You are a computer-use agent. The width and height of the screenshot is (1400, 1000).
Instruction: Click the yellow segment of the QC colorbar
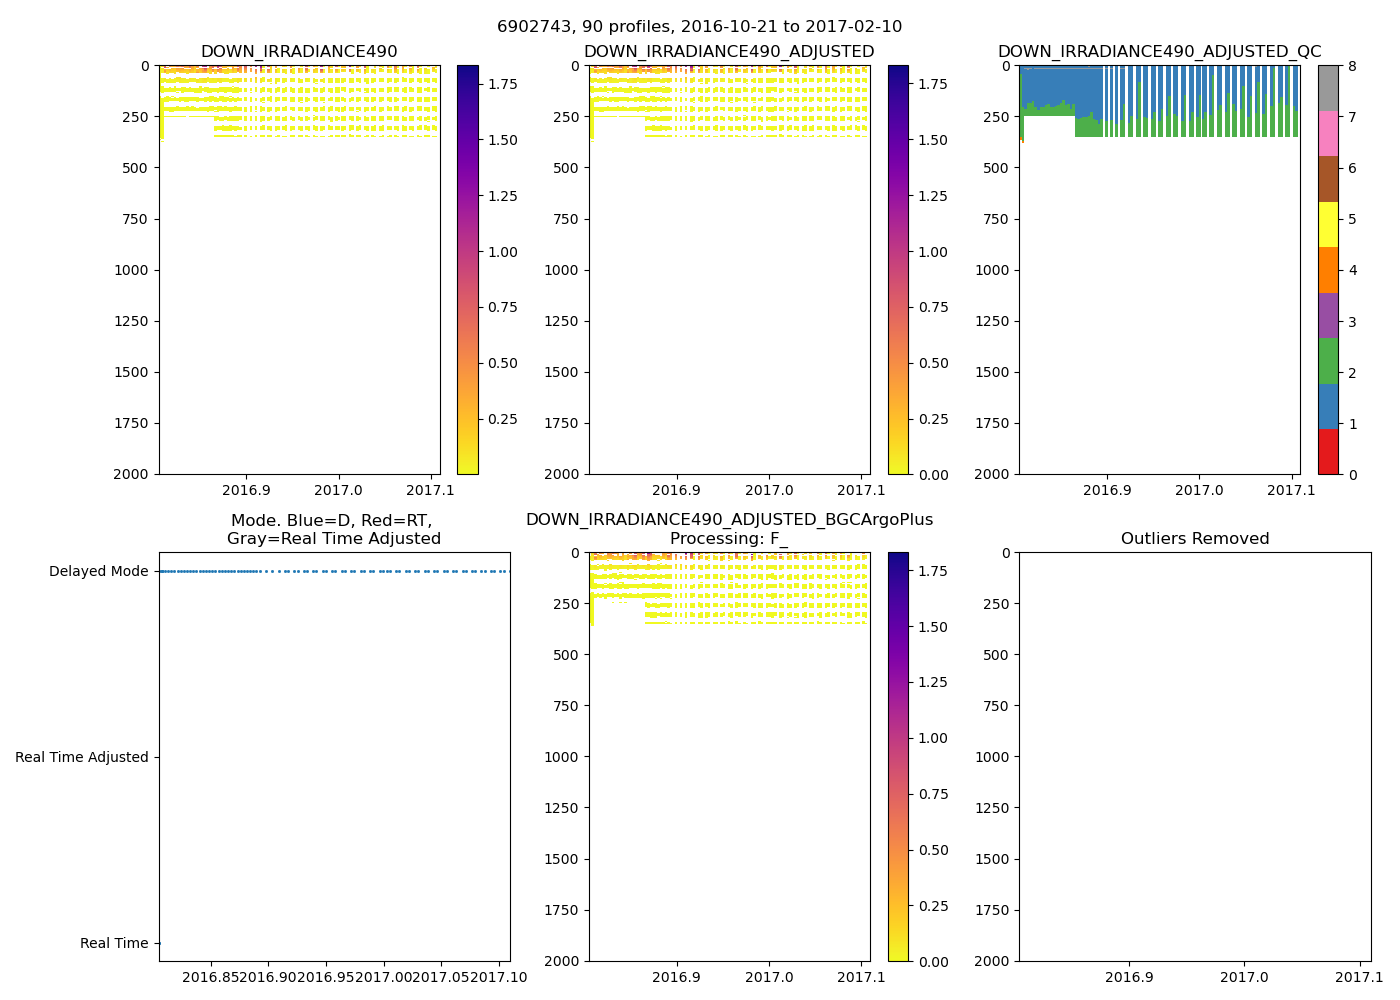(x=1328, y=224)
